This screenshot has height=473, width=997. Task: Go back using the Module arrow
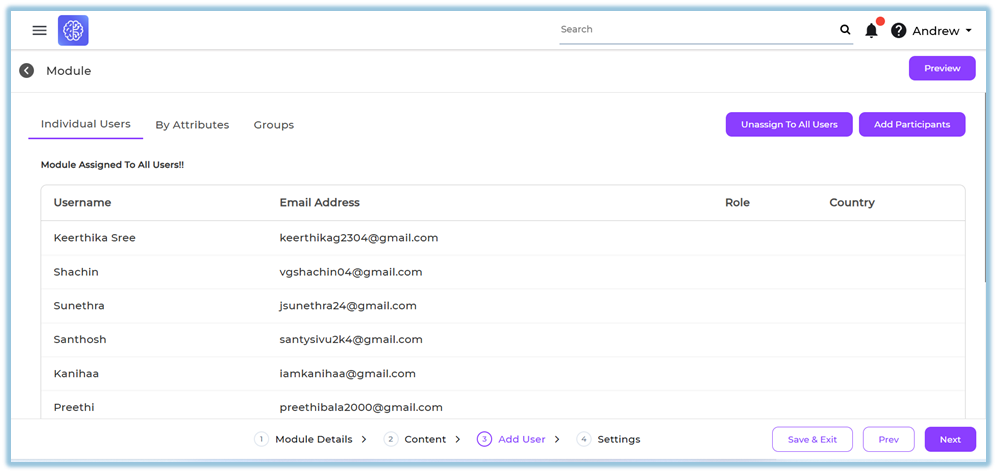pyautogui.click(x=27, y=71)
